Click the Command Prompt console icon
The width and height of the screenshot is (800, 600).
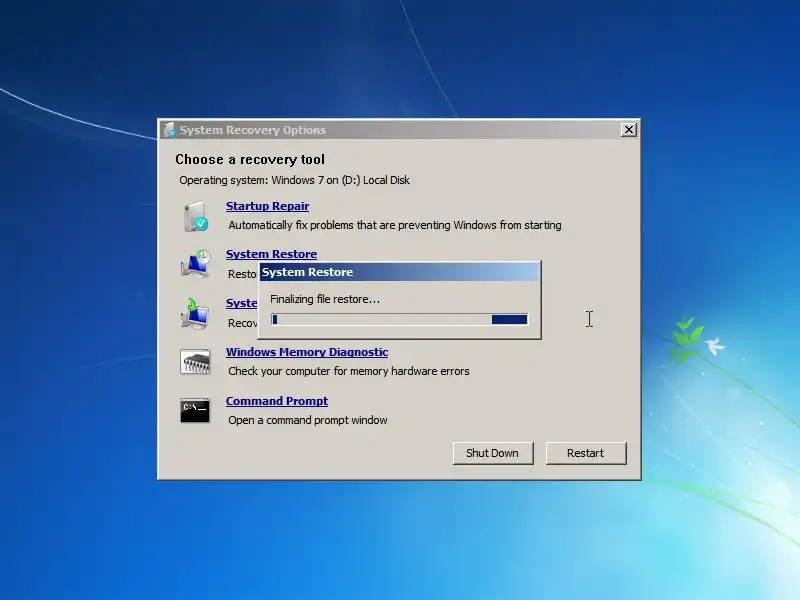click(195, 411)
